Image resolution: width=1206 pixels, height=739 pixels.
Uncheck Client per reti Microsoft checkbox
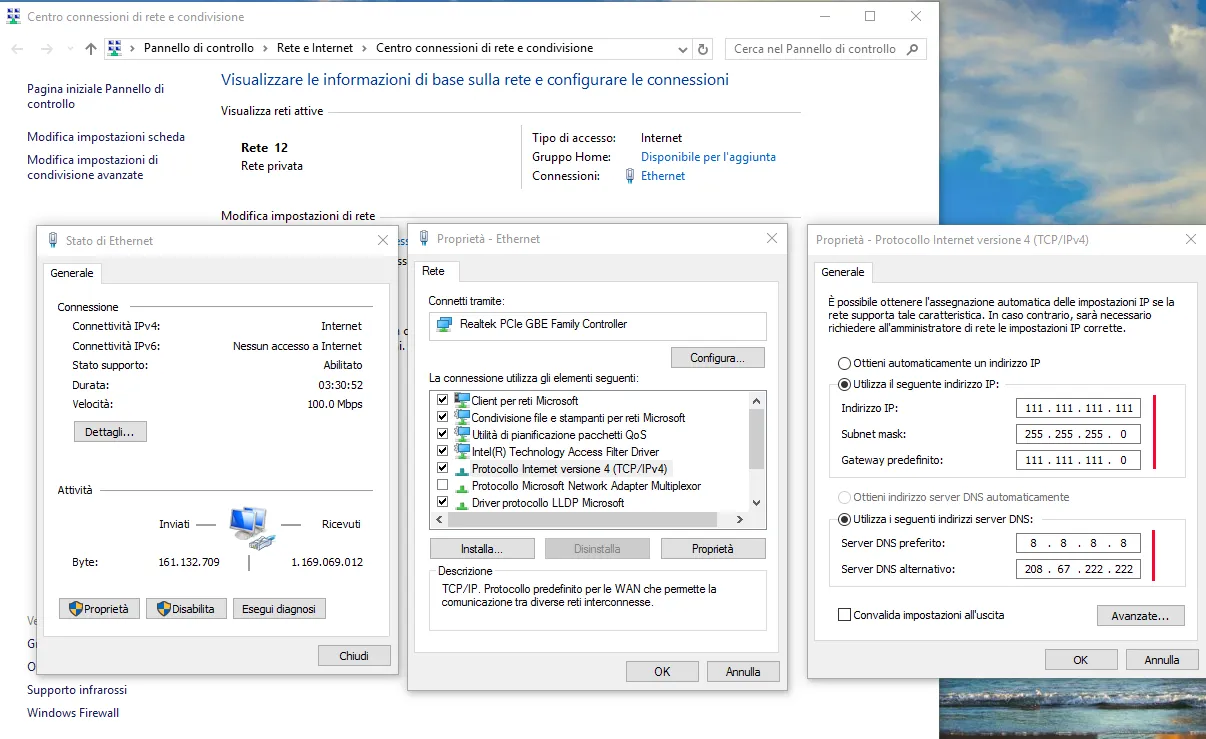pyautogui.click(x=443, y=400)
